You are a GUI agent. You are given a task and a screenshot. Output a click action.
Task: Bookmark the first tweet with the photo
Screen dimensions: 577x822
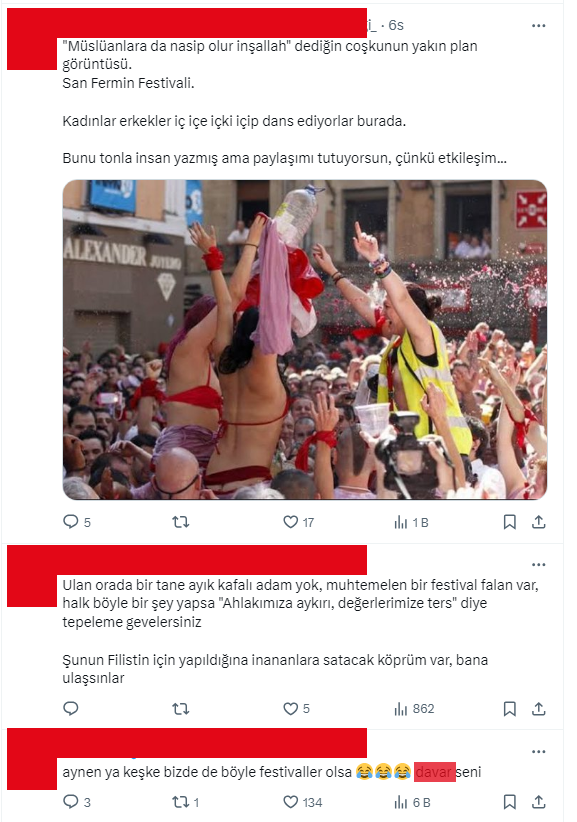pyautogui.click(x=509, y=522)
